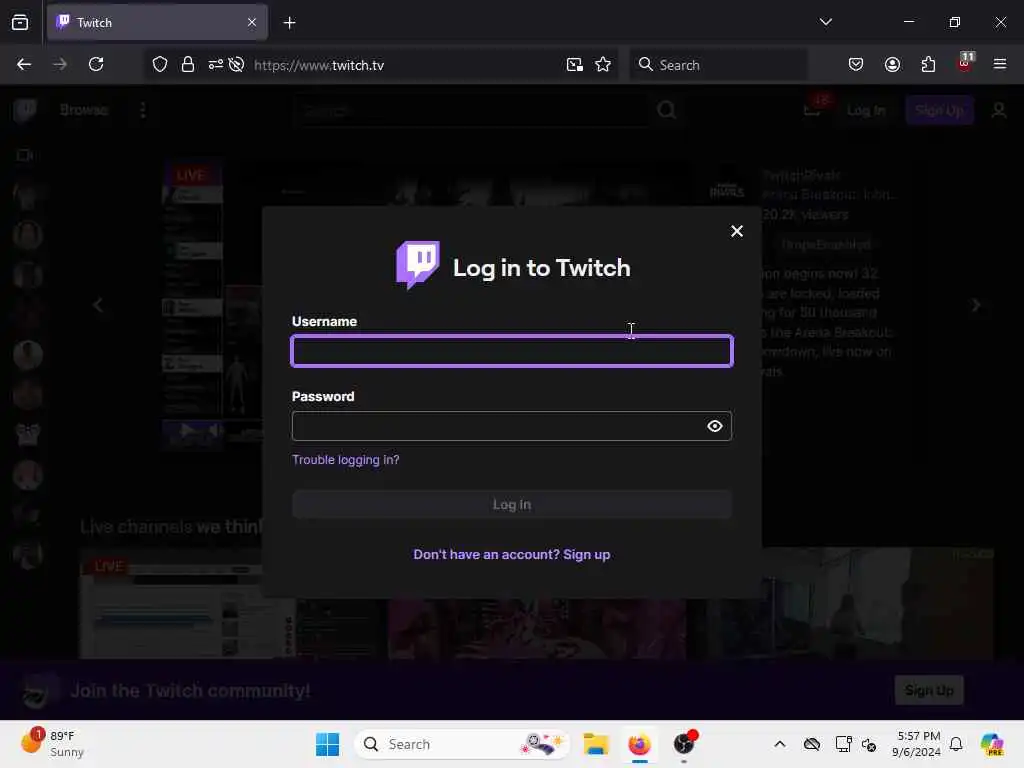Click Firefox icon on taskbar
Screen dimensions: 1024x768
639,744
